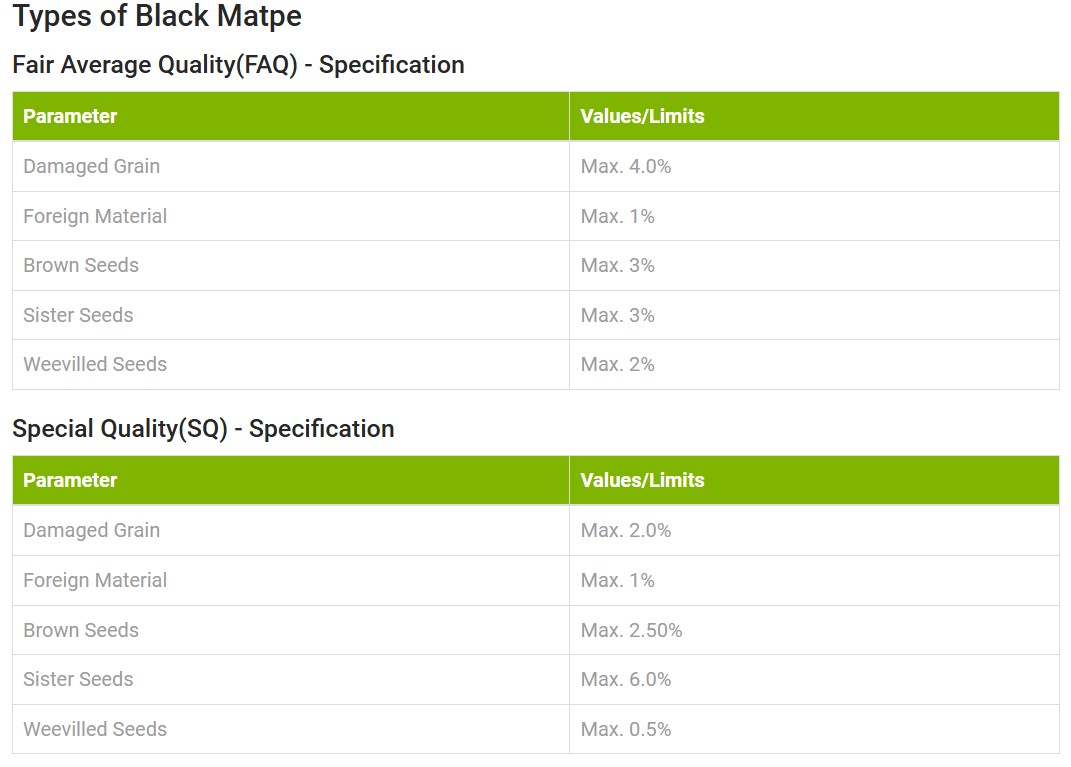Select the 'Max. 4.0%' damaged grain value

[626, 167]
